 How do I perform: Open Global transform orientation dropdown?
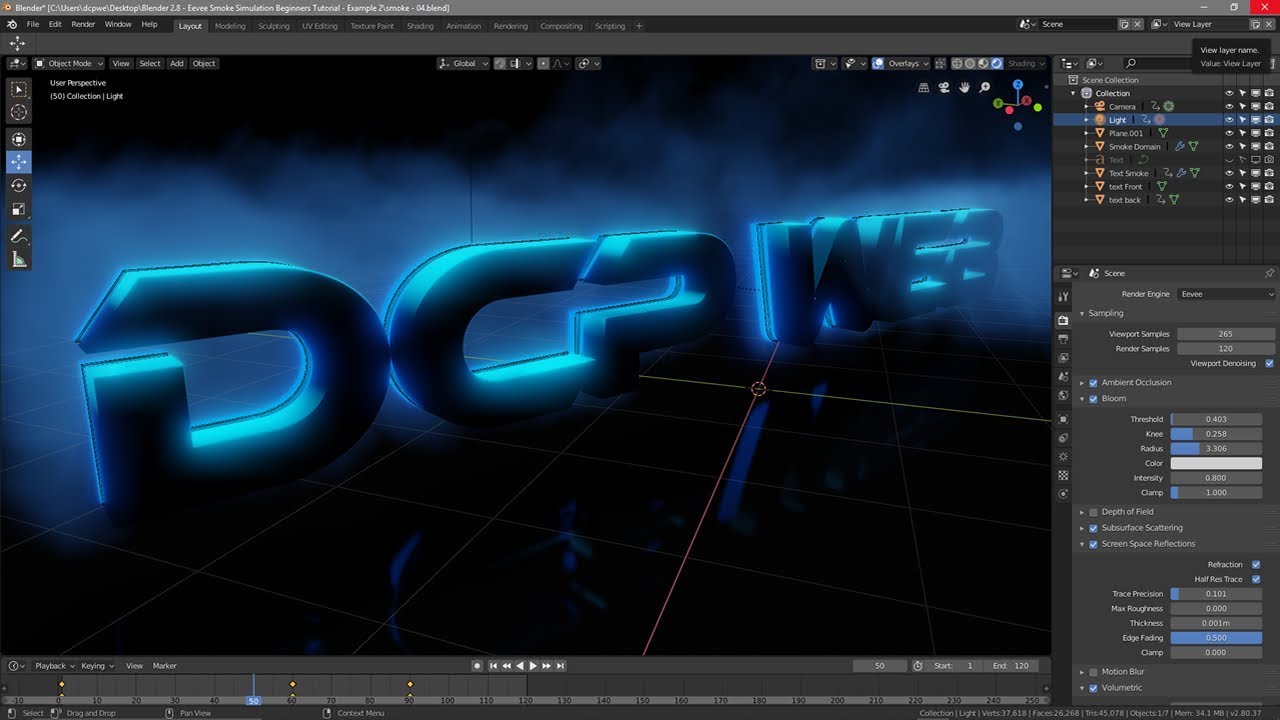pyautogui.click(x=464, y=63)
